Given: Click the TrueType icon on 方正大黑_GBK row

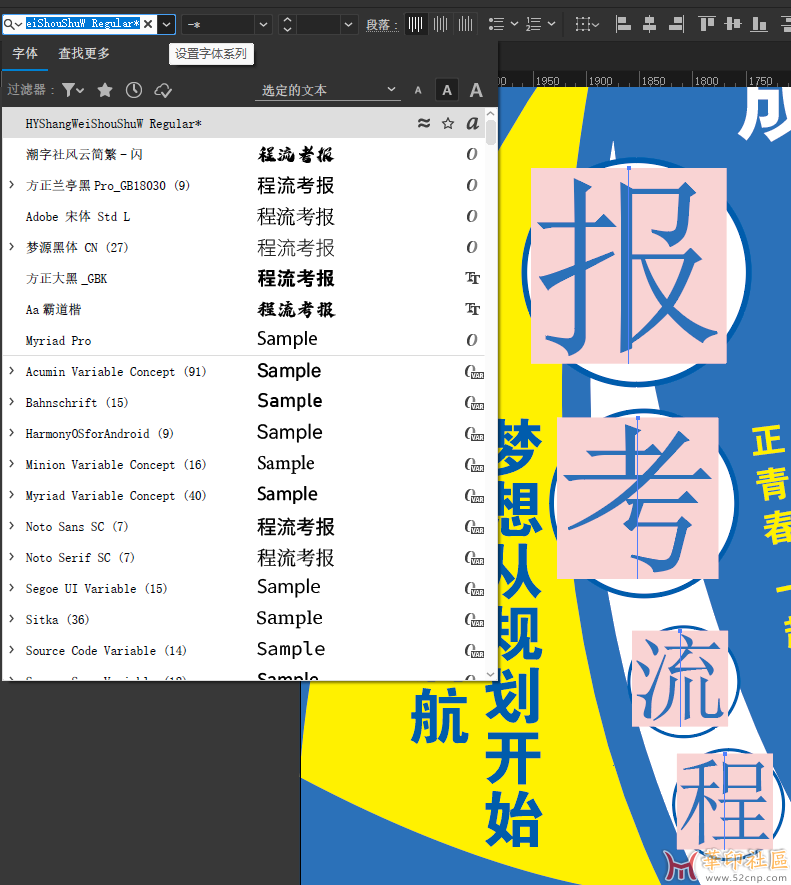Looking at the screenshot, I should click(473, 278).
